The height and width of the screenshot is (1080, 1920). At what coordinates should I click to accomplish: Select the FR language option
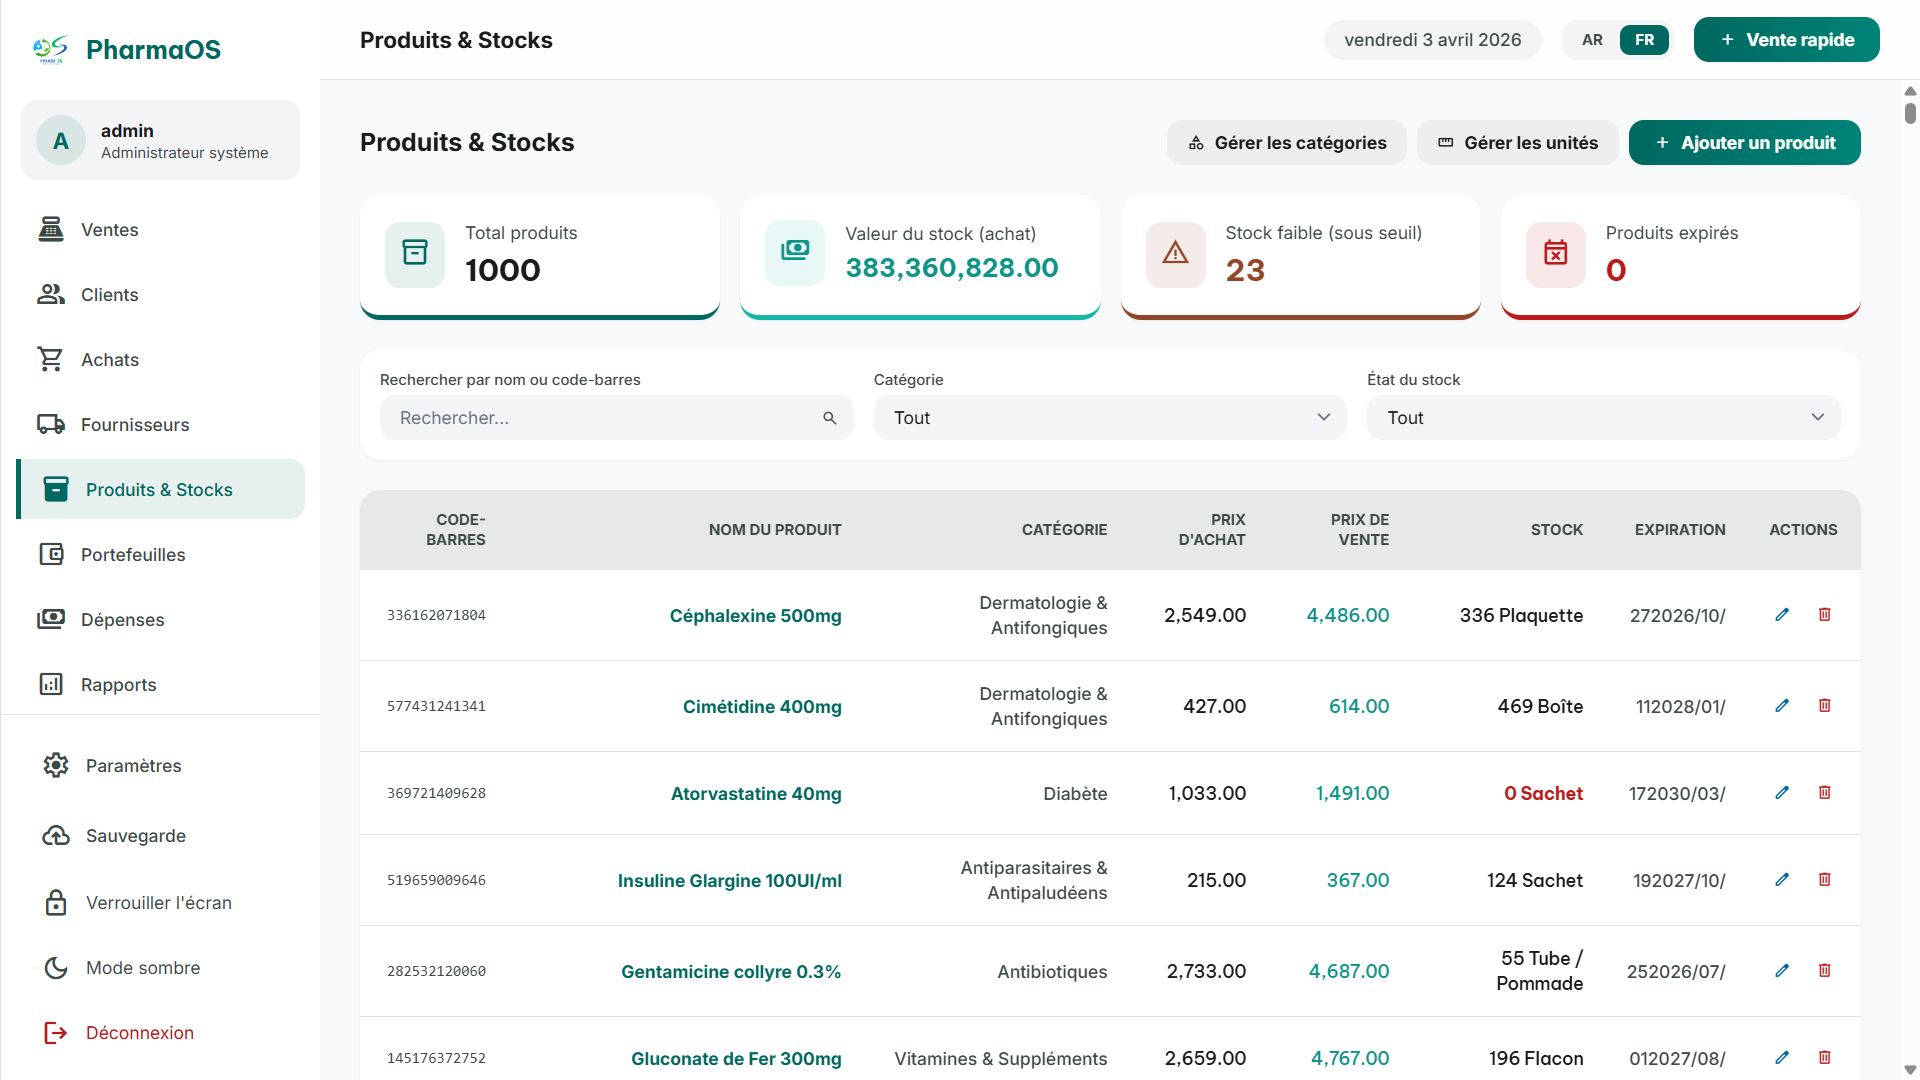coord(1644,40)
